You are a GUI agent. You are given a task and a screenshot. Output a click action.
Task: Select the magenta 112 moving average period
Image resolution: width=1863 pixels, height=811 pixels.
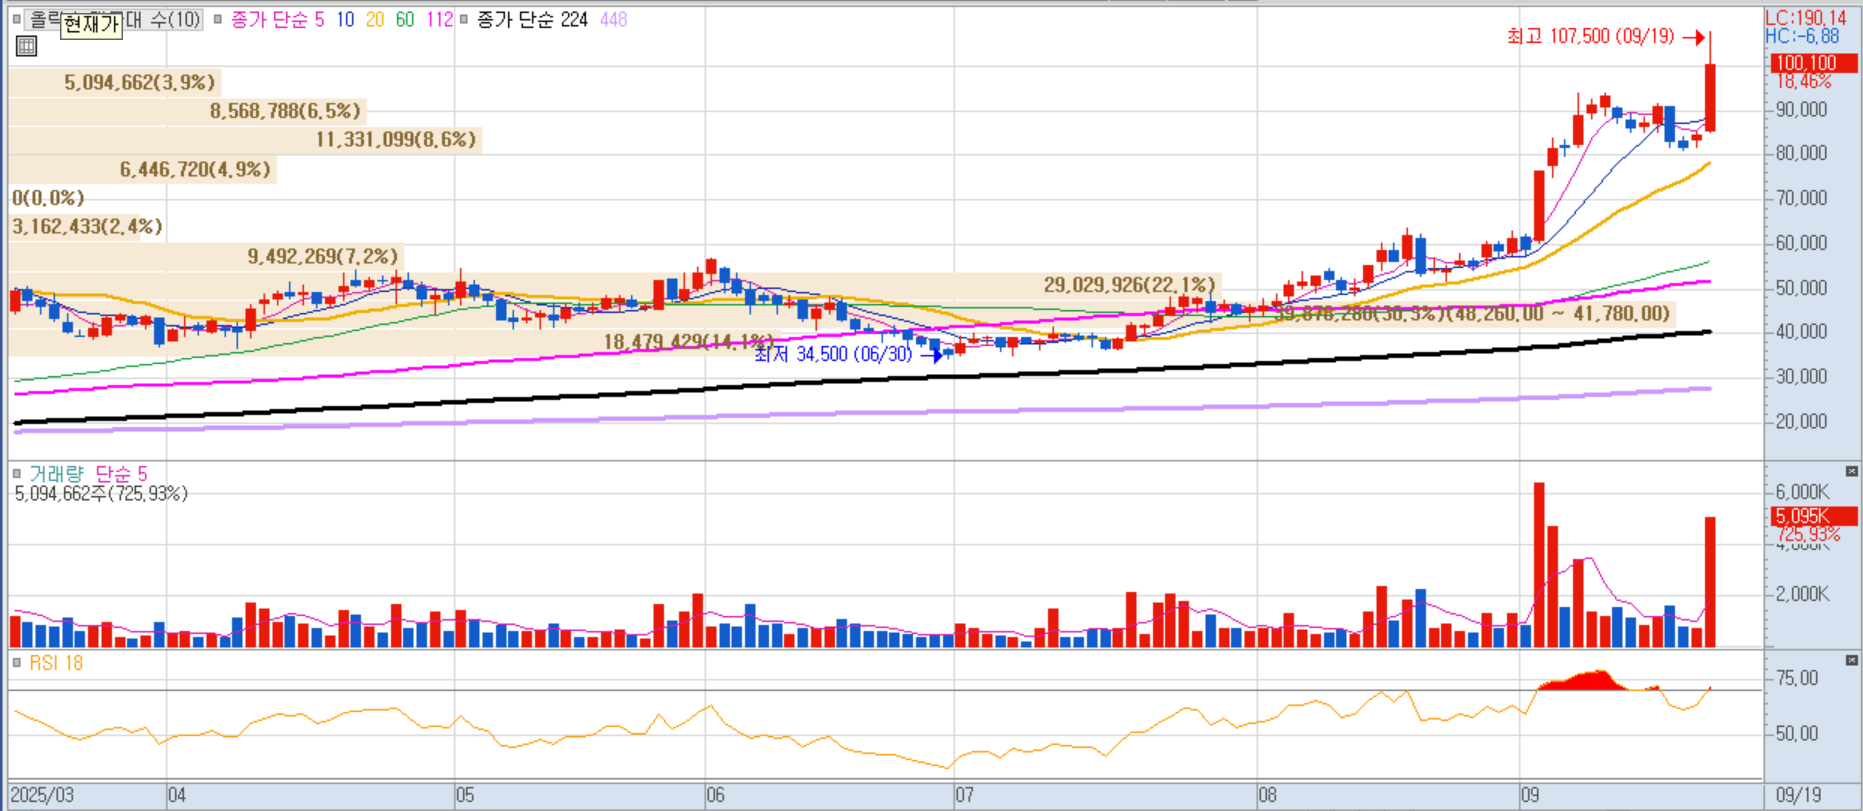(x=439, y=19)
